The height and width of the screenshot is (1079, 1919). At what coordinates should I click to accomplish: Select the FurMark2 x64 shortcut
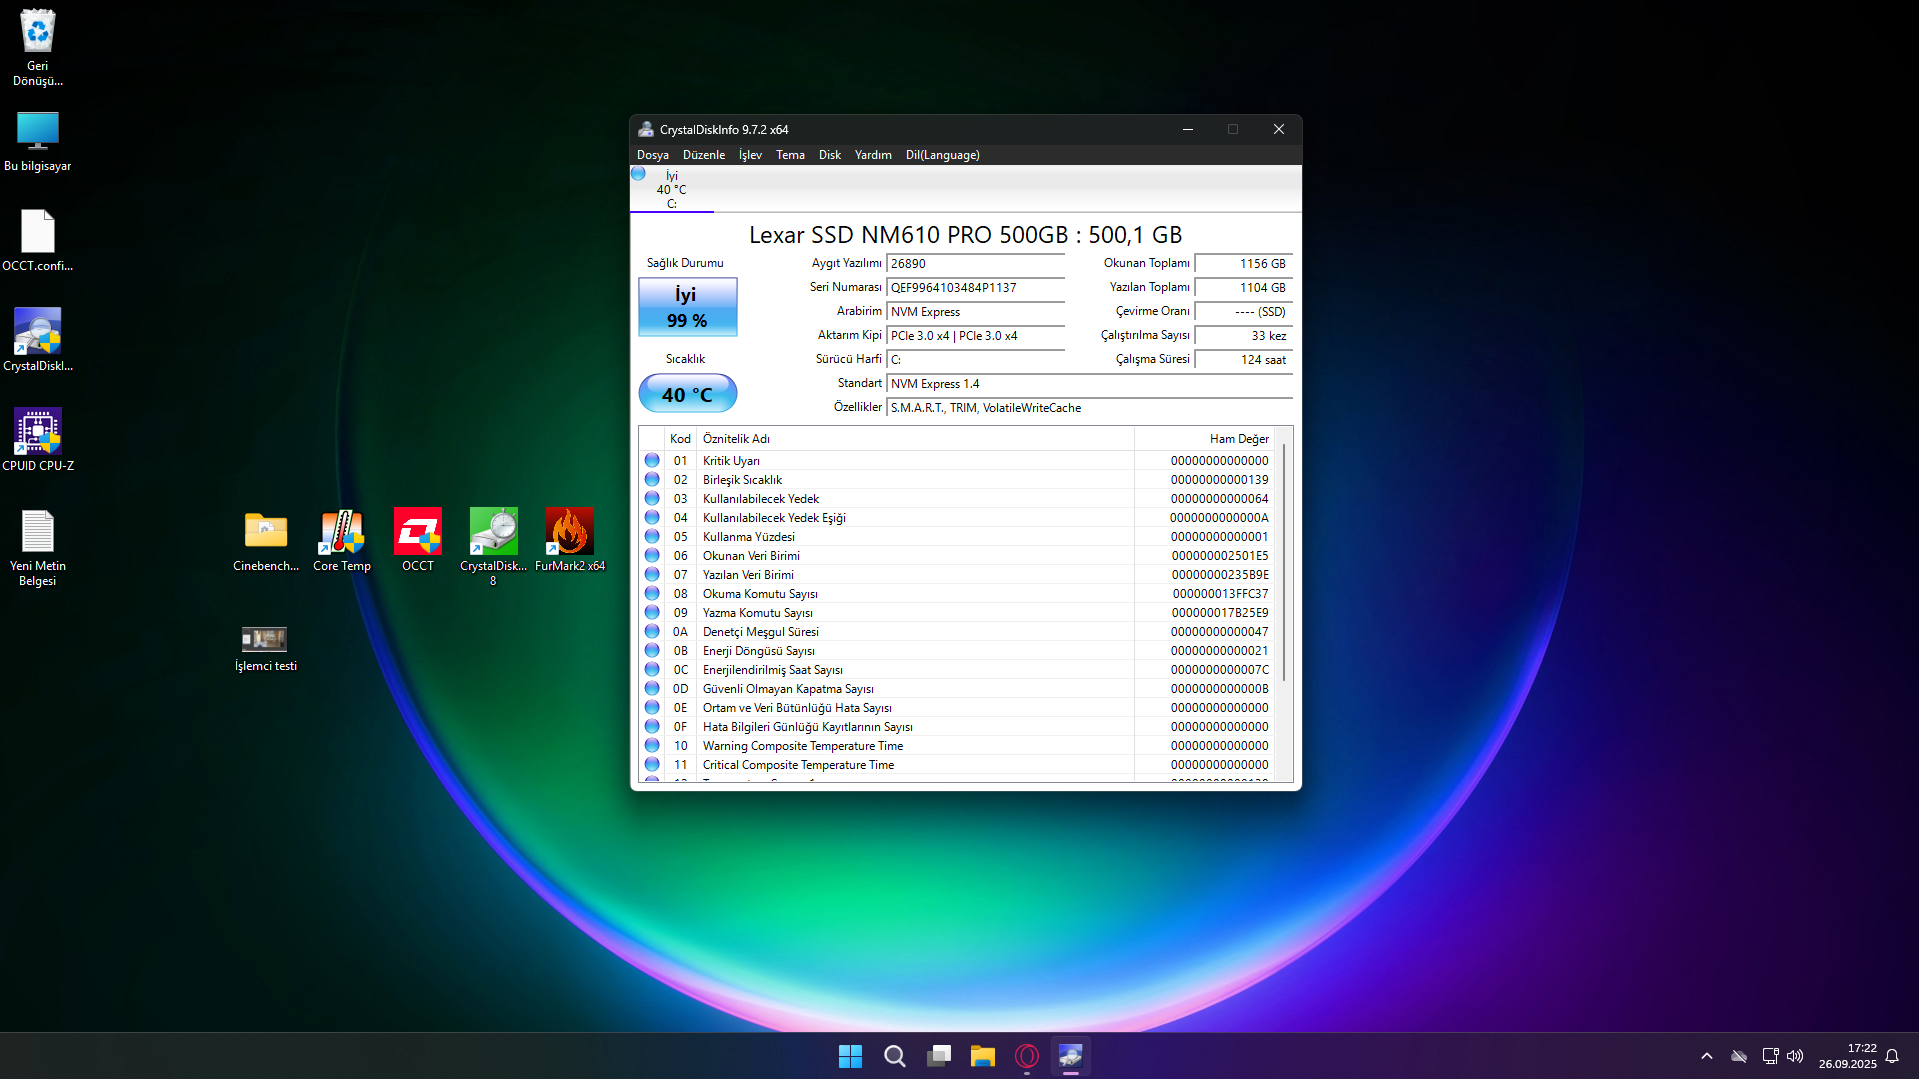click(x=570, y=540)
